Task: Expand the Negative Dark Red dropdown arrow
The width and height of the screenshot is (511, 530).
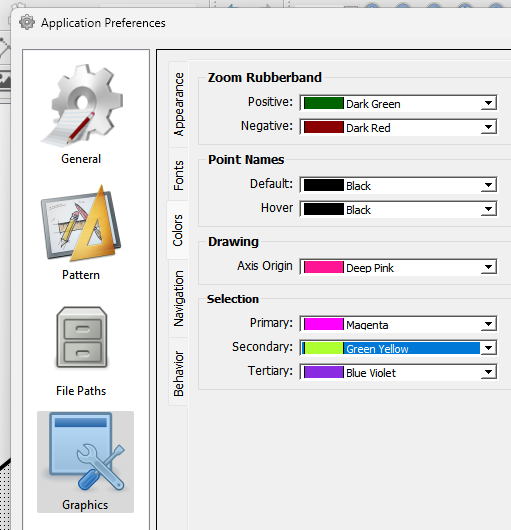Action: (x=488, y=127)
